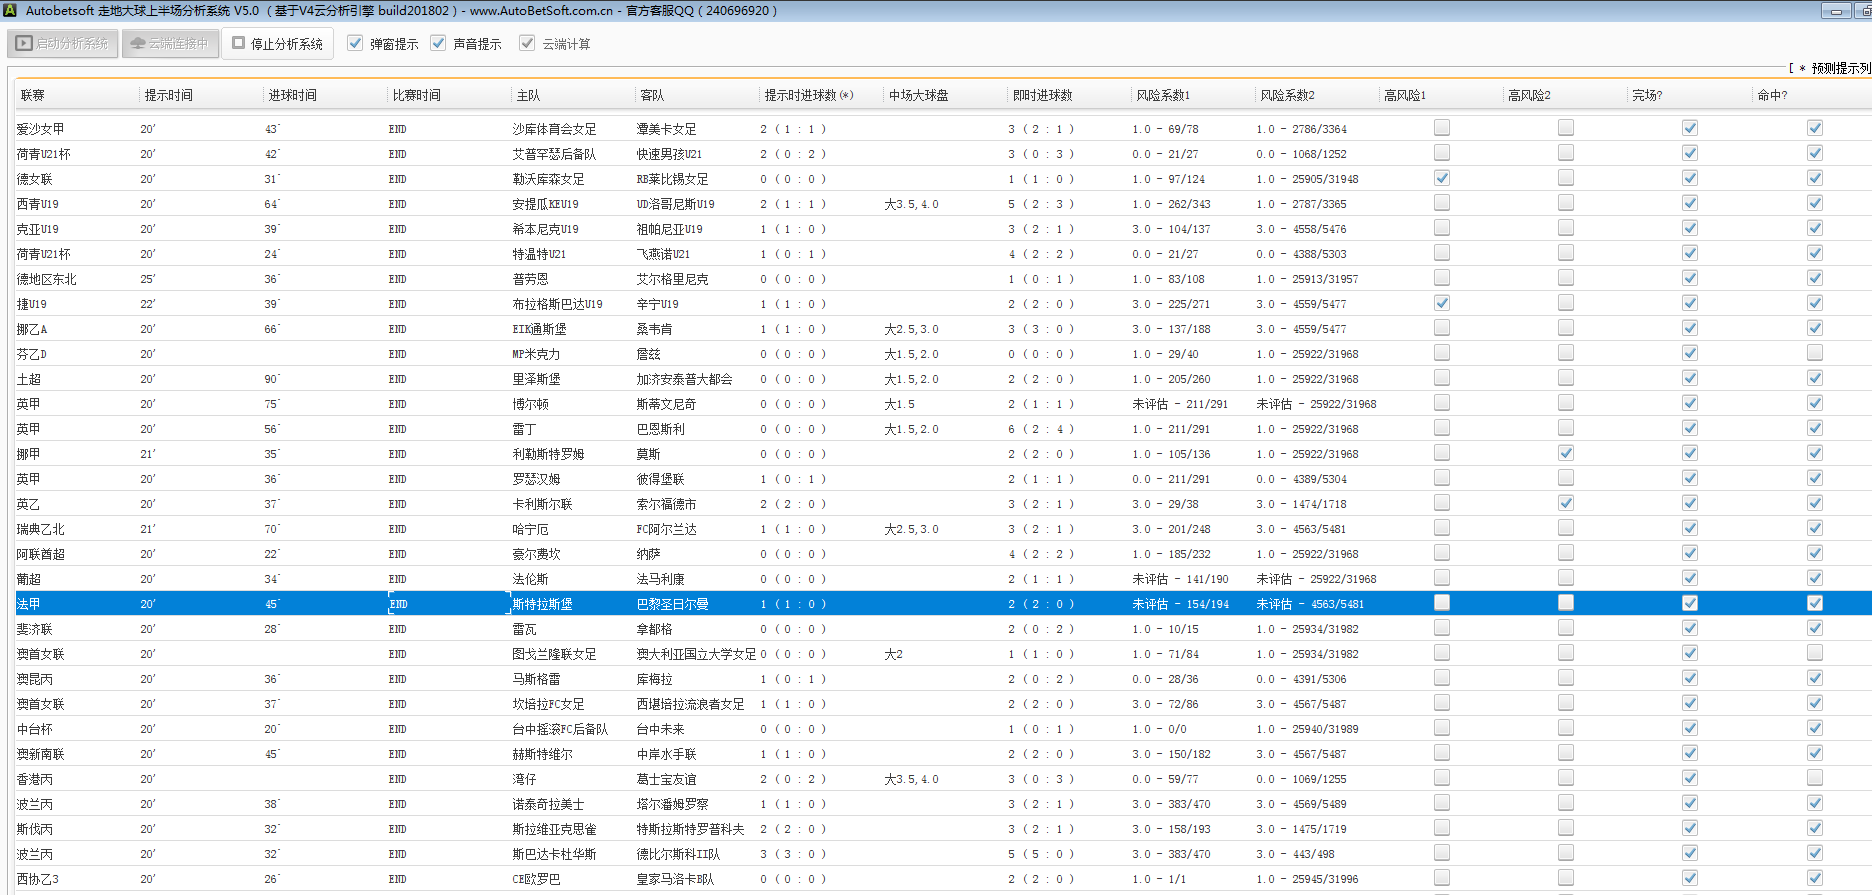This screenshot has height=895, width=1872.
Task: Sort by the 主队 column header
Action: pyautogui.click(x=528, y=95)
